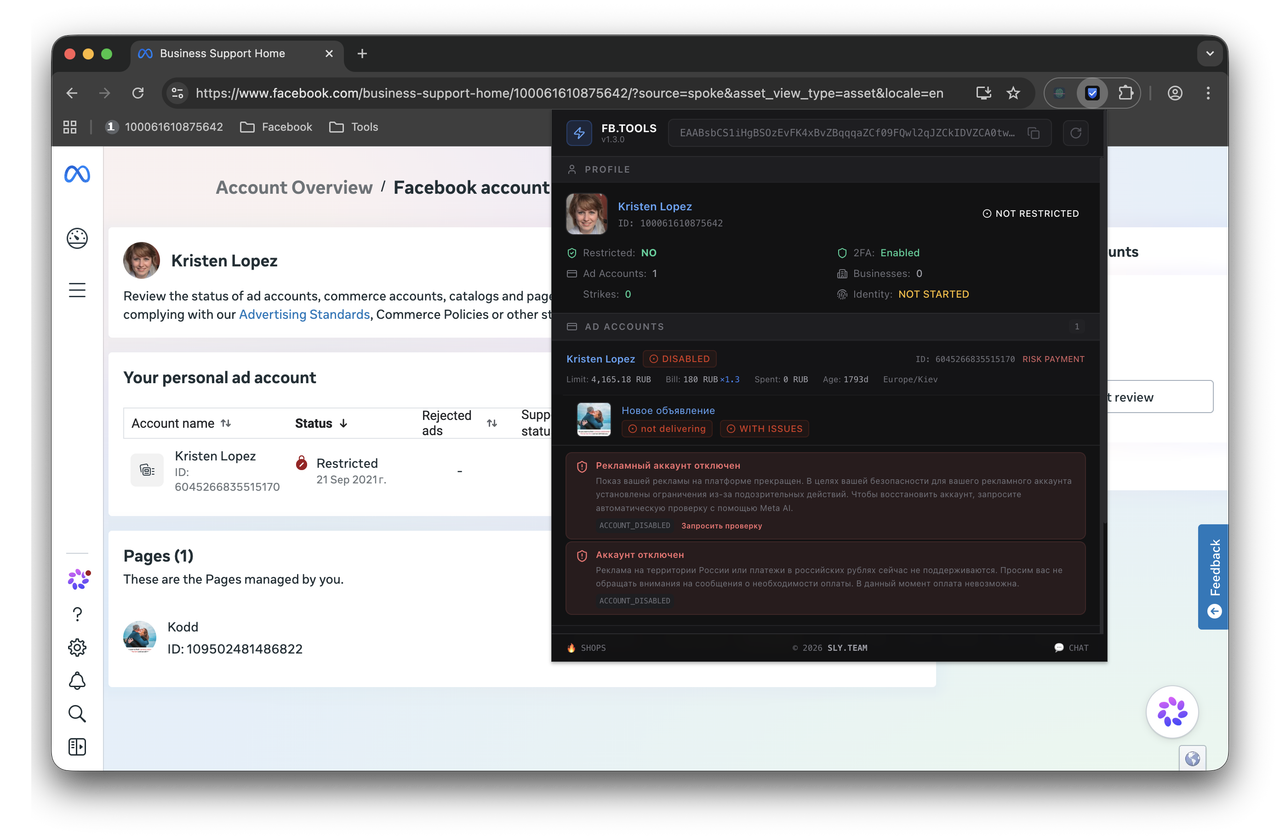Copy the access token in FB.TOOLS popup

click(x=1034, y=133)
